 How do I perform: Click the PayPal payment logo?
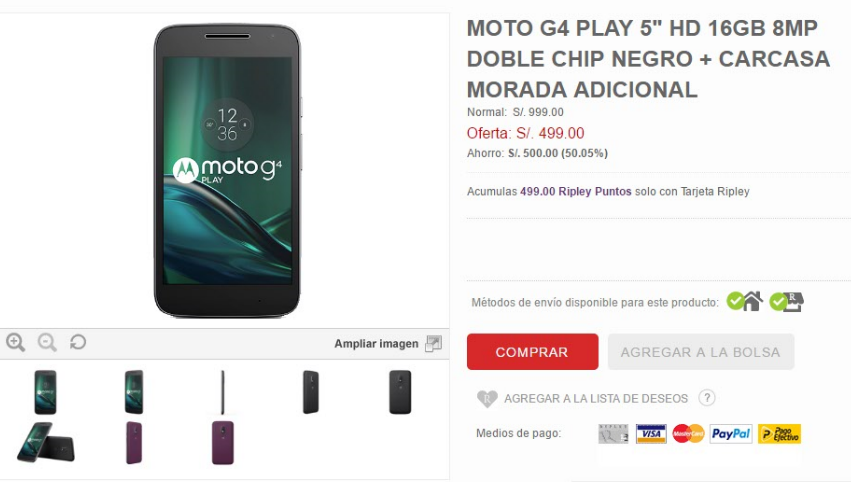point(731,434)
